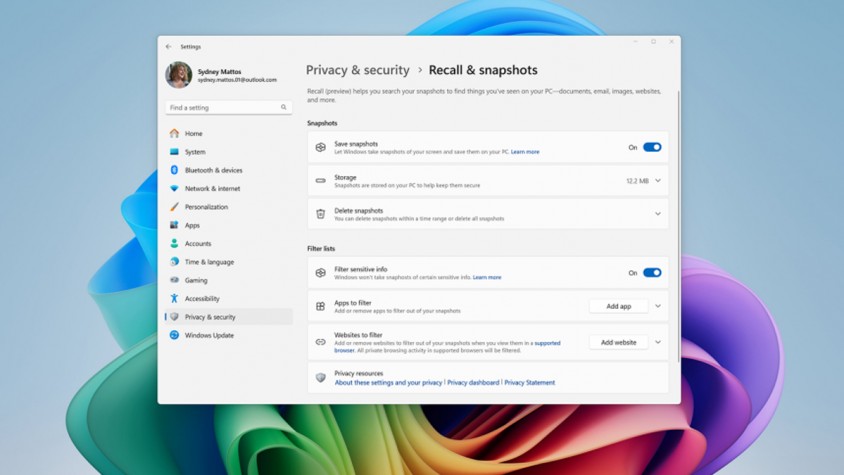The height and width of the screenshot is (475, 844).
Task: Select Windows Update in sidebar
Action: [x=229, y=335]
